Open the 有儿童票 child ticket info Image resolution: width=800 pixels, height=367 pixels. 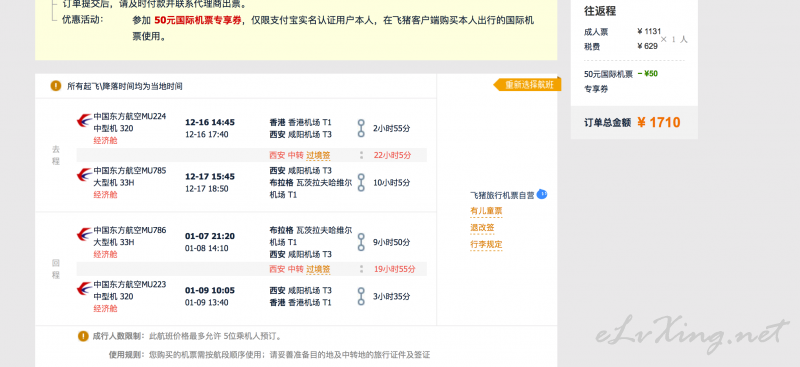coord(486,211)
